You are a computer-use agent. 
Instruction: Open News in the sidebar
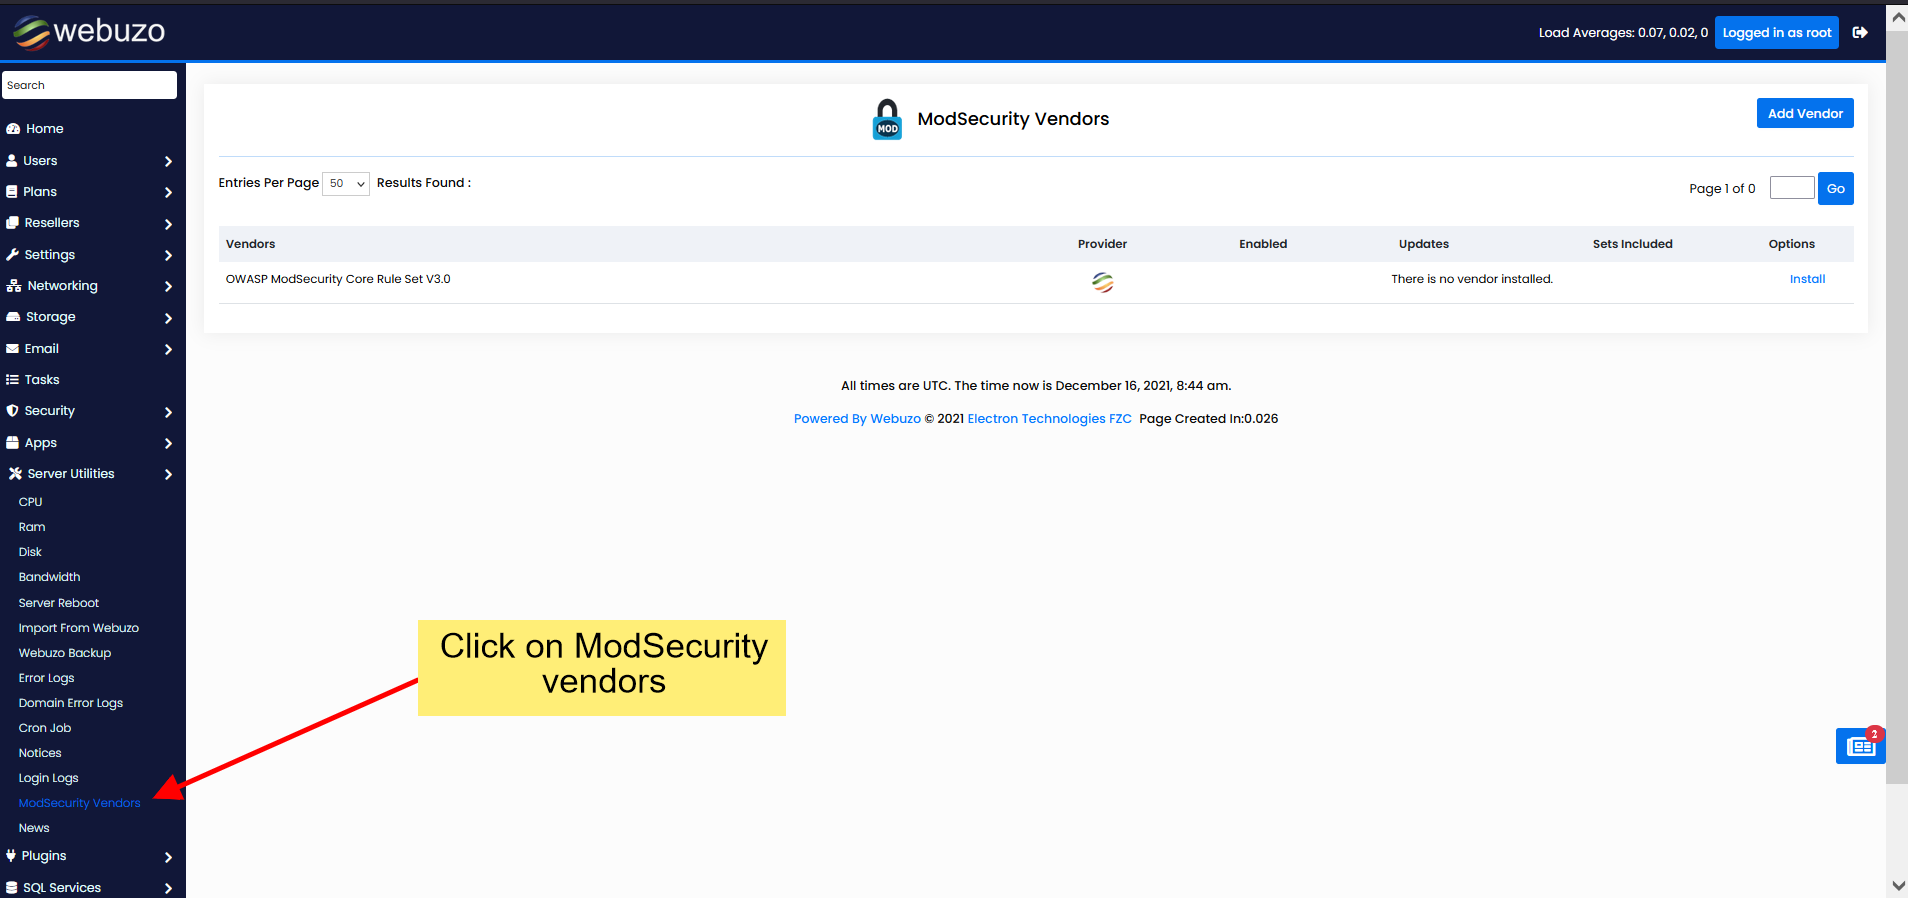(x=33, y=828)
